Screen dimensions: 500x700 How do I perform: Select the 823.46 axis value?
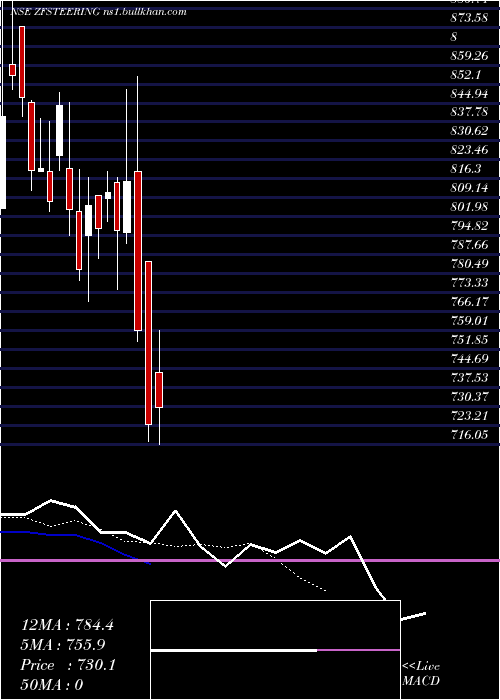[469, 150]
